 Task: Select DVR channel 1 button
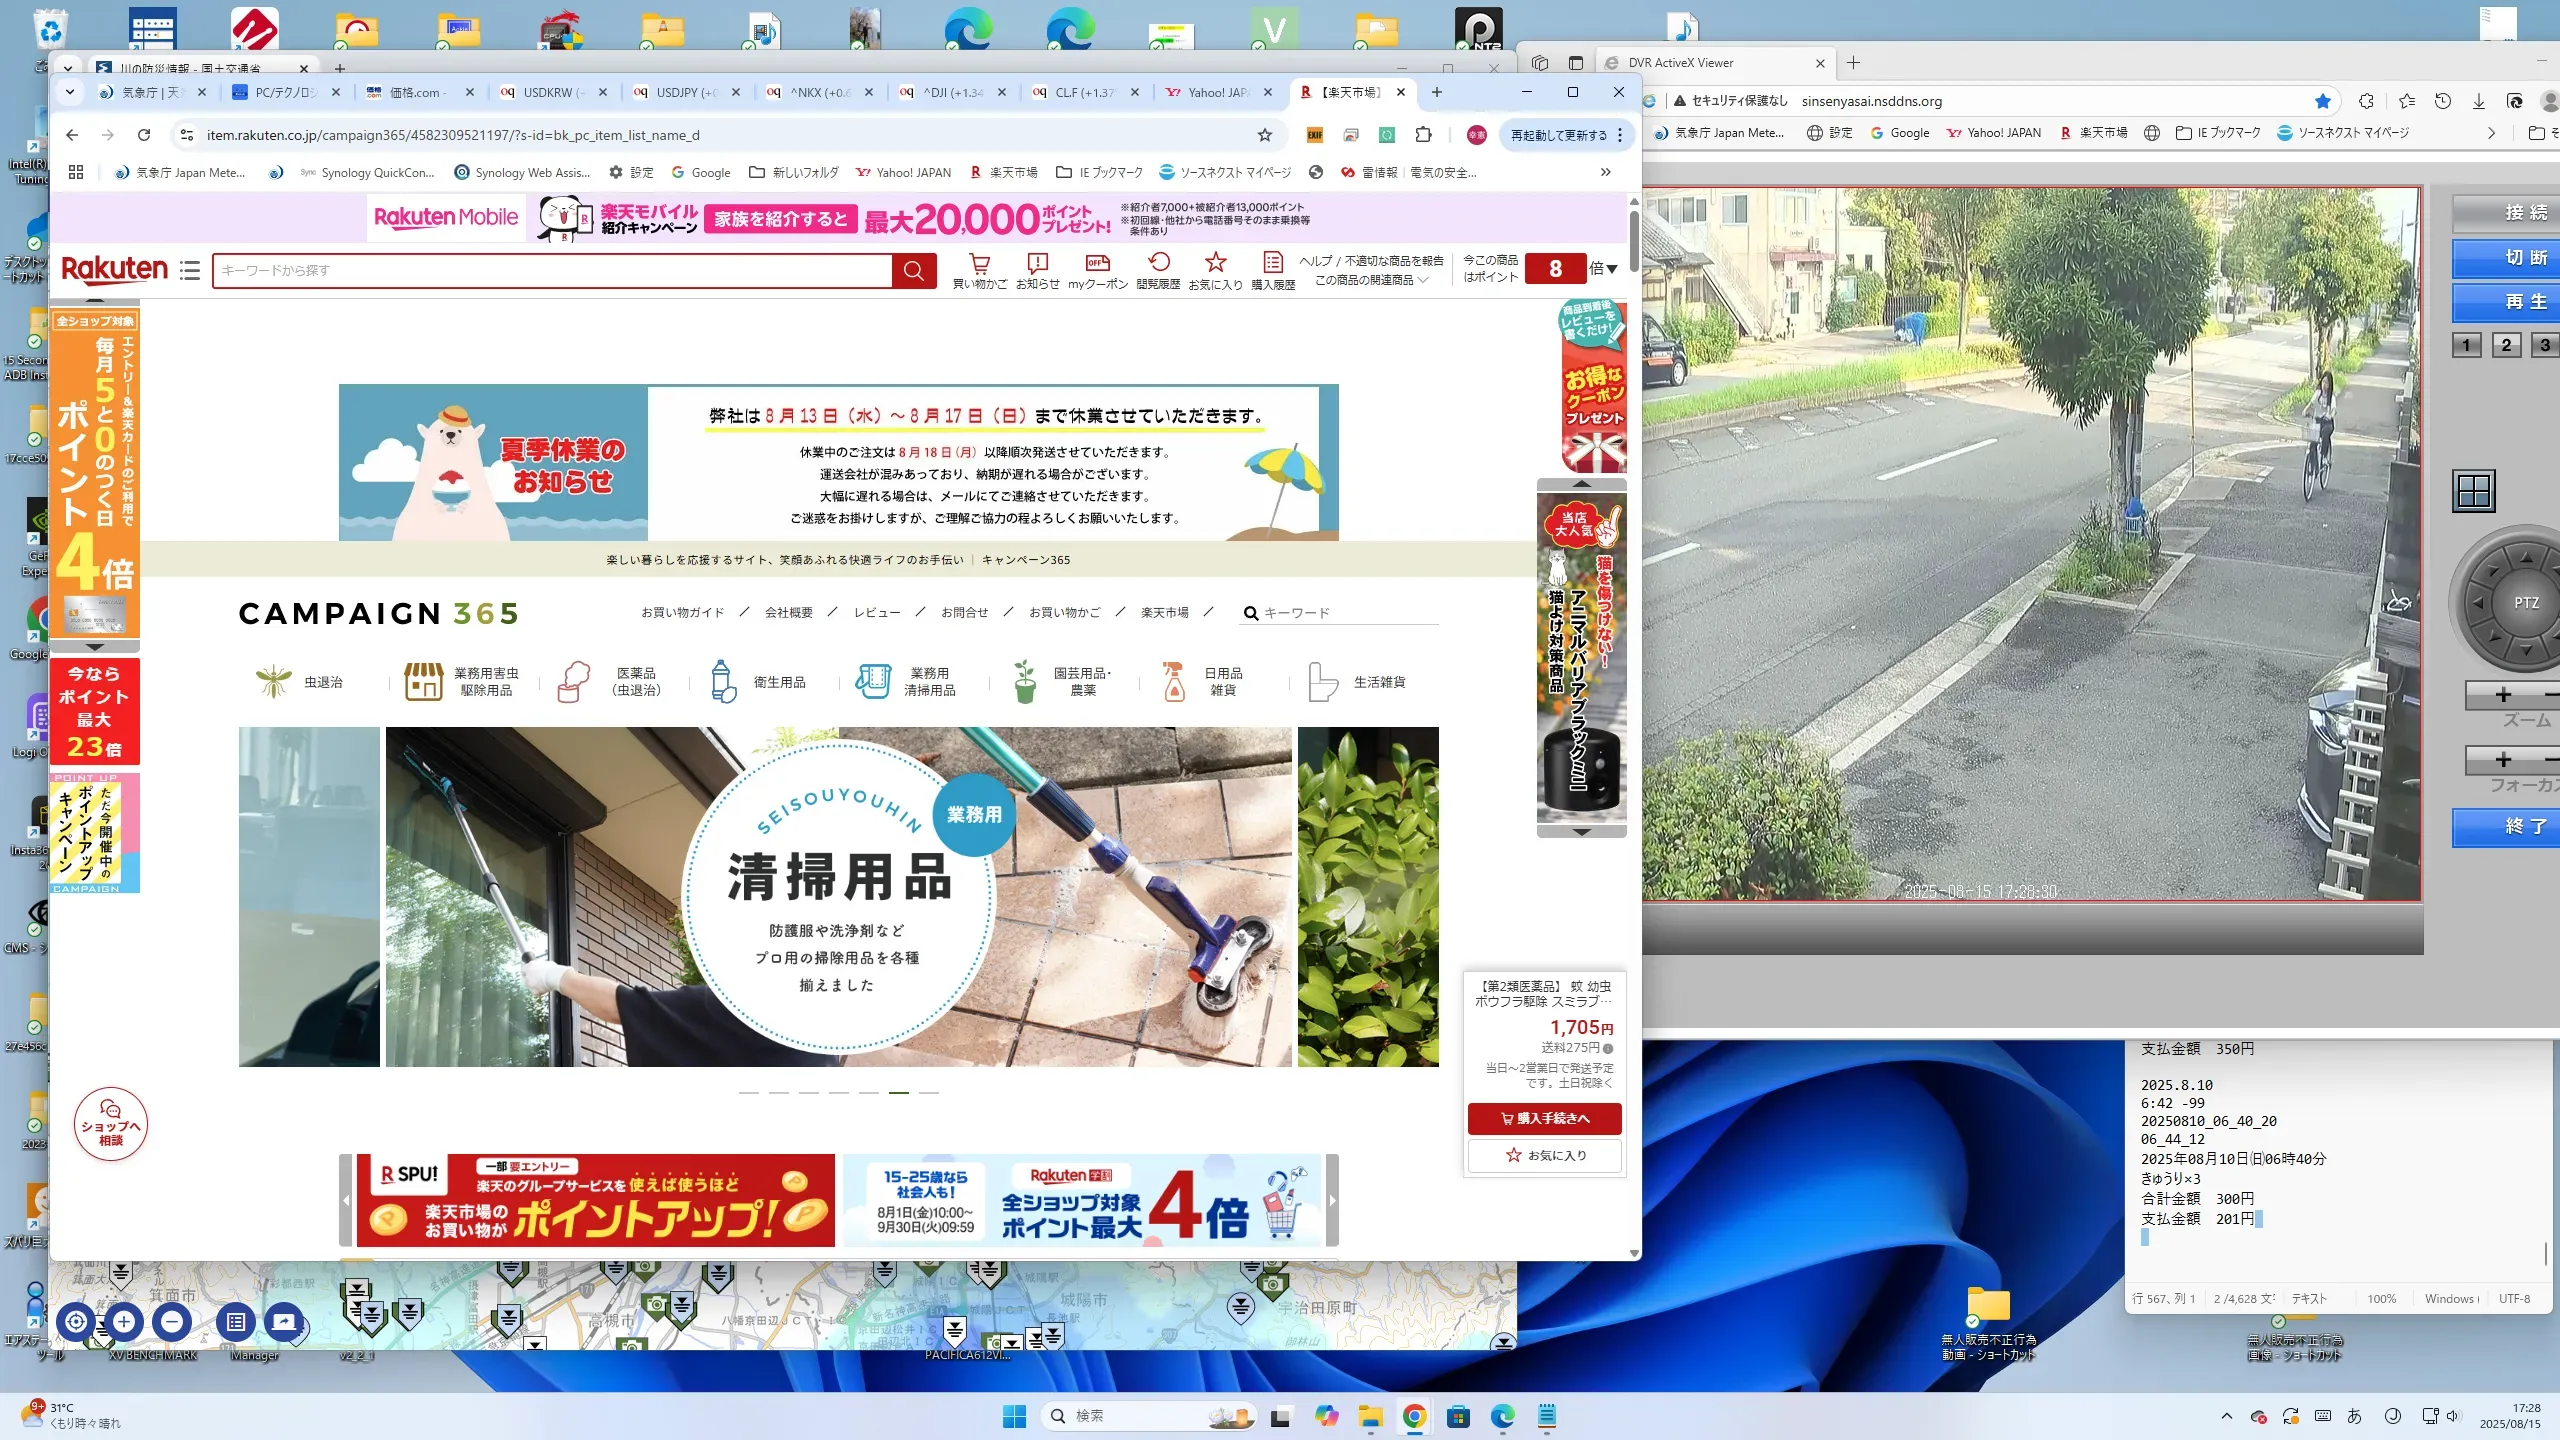click(x=2466, y=345)
